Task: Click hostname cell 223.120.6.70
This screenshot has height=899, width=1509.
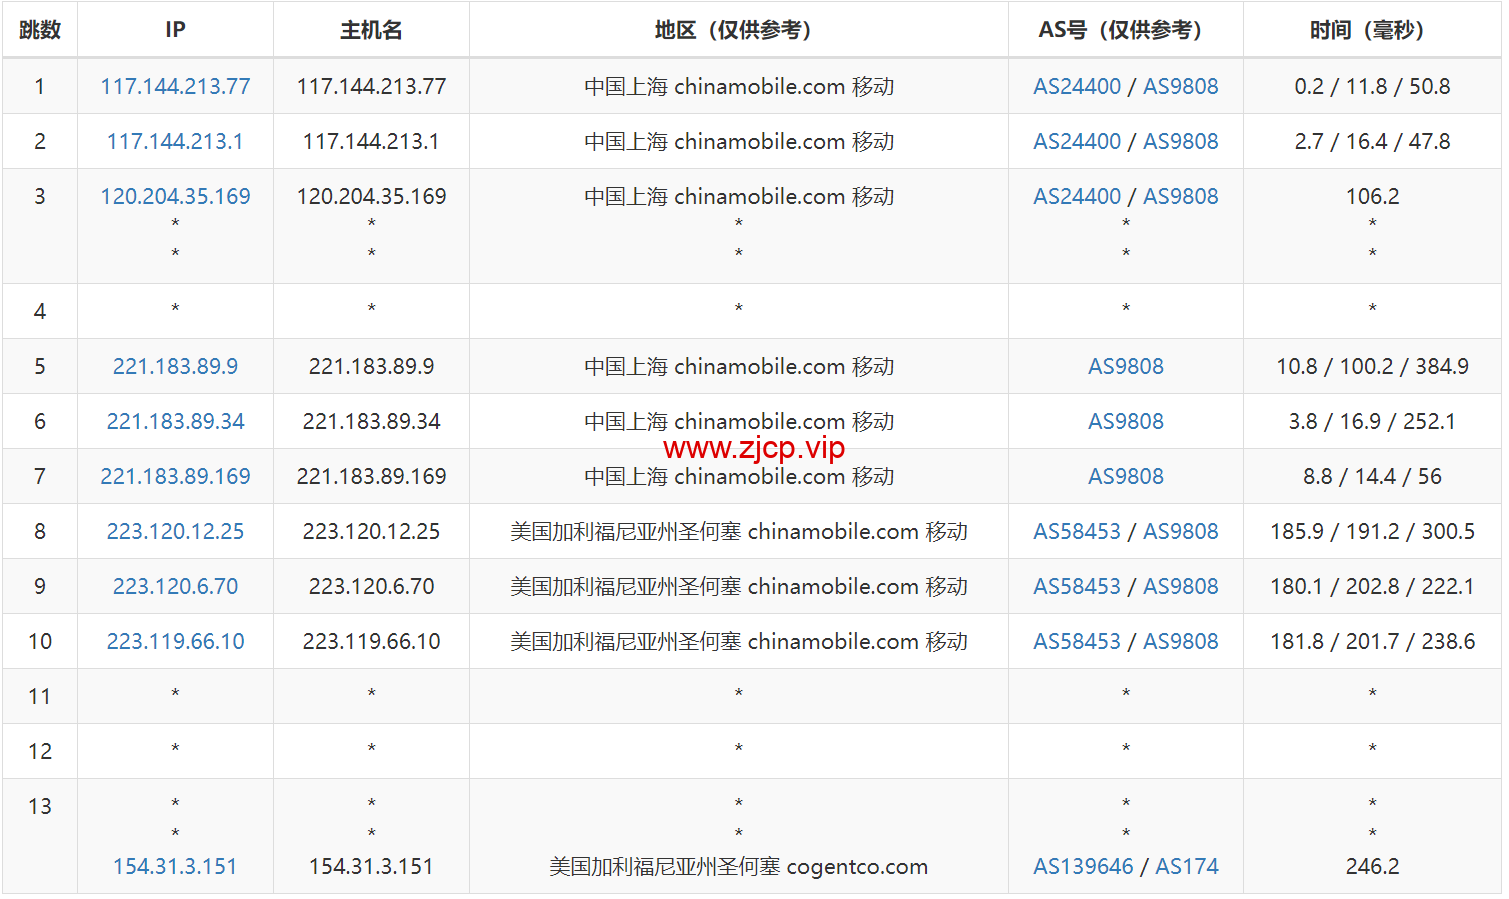Action: (371, 587)
